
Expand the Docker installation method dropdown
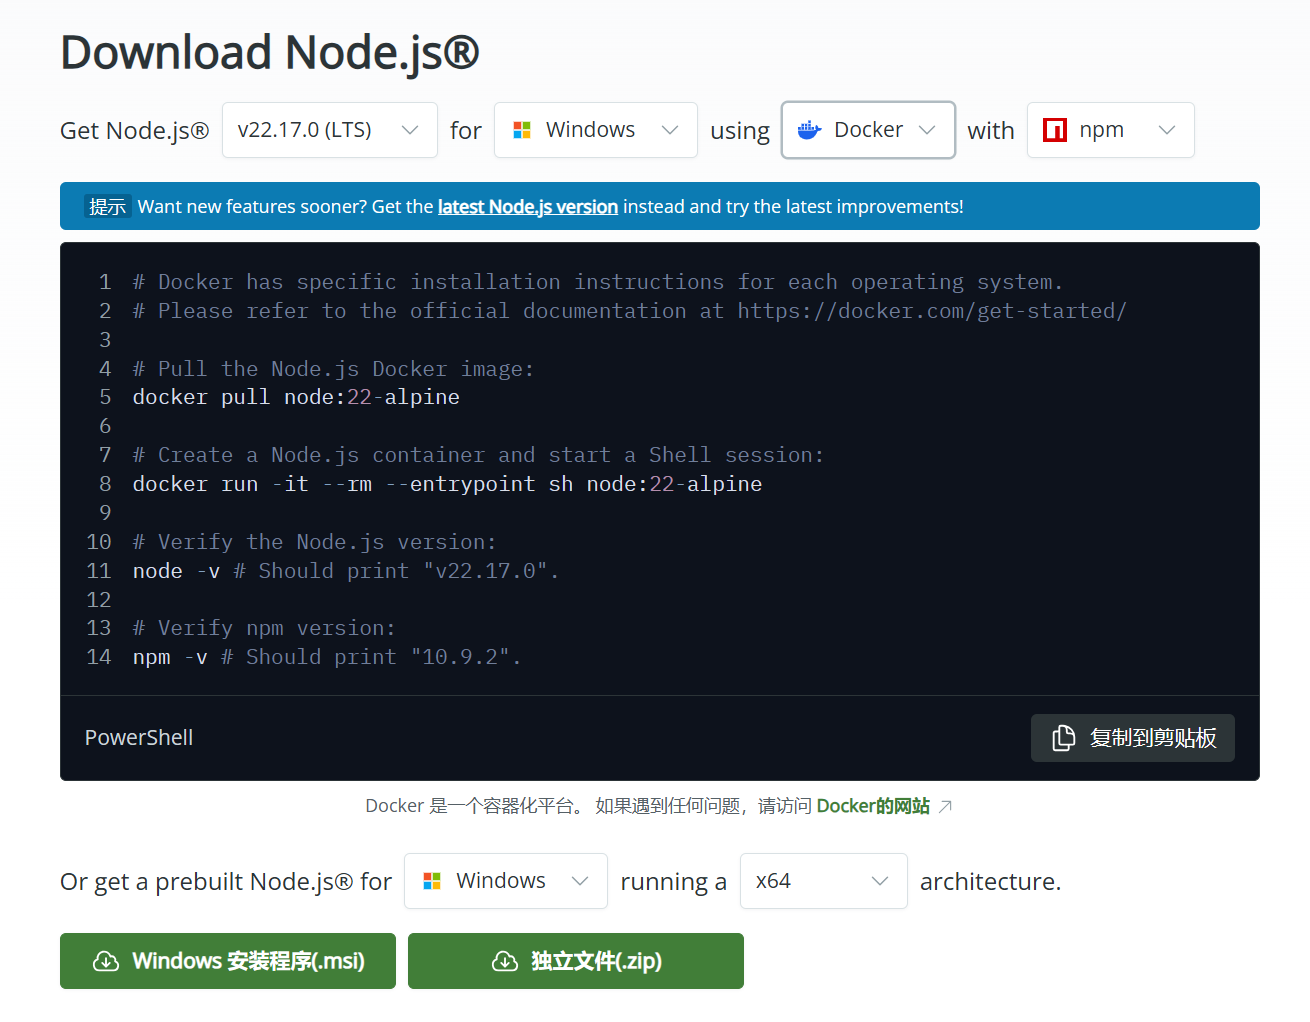(x=867, y=129)
